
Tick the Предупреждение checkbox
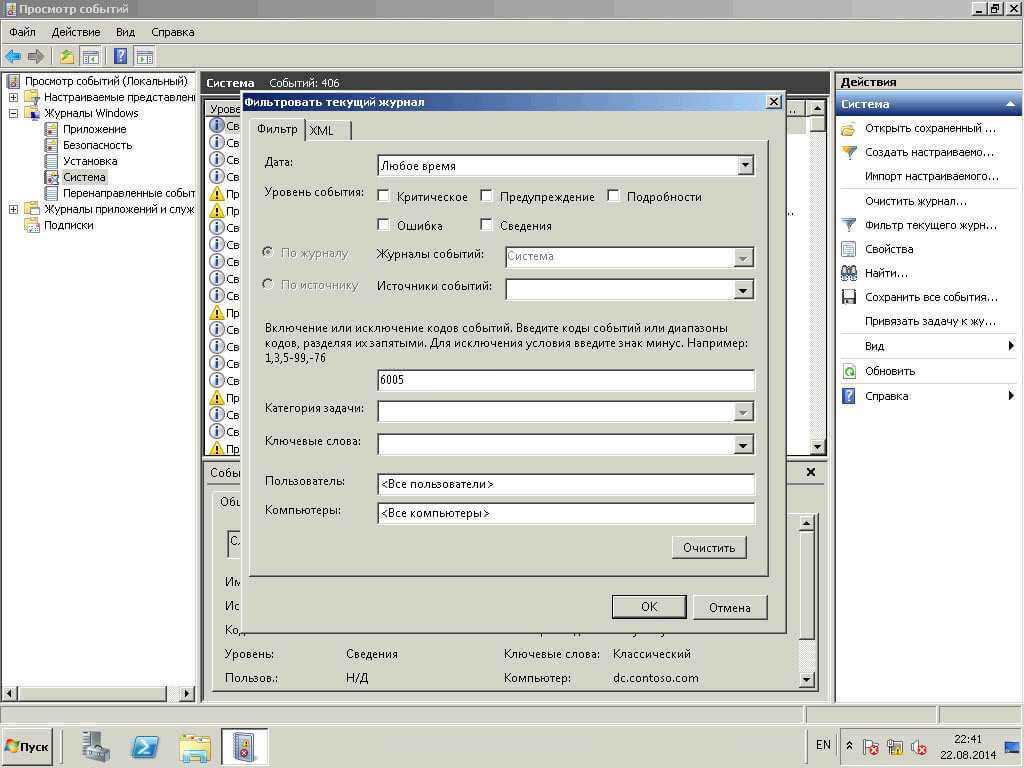pos(487,196)
